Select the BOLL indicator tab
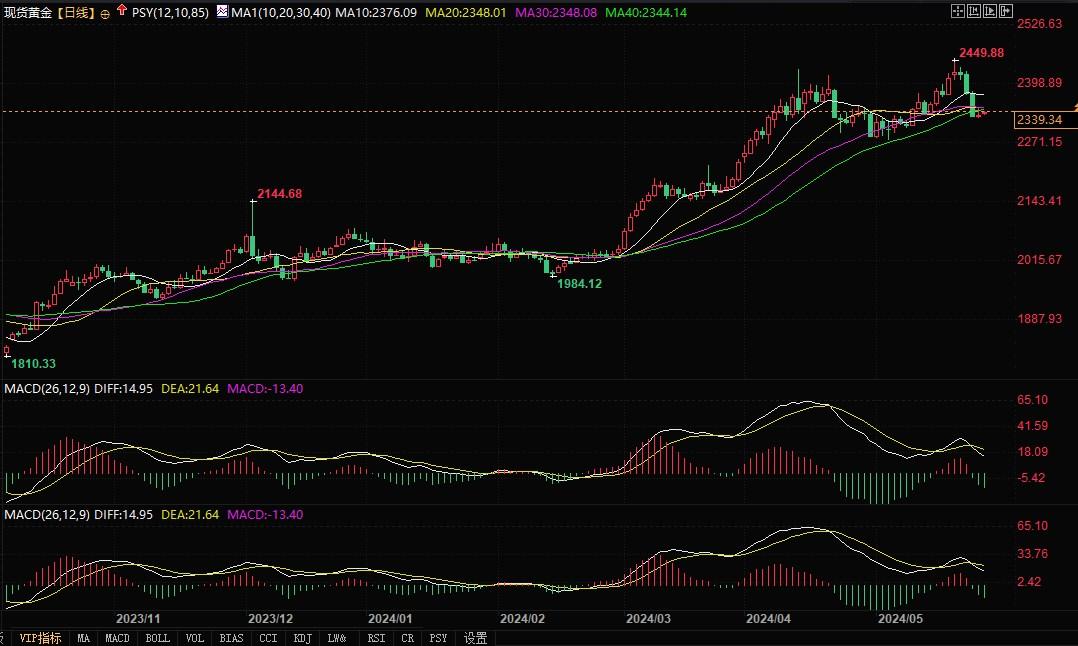Screen dimensions: 1078x646 [157, 638]
